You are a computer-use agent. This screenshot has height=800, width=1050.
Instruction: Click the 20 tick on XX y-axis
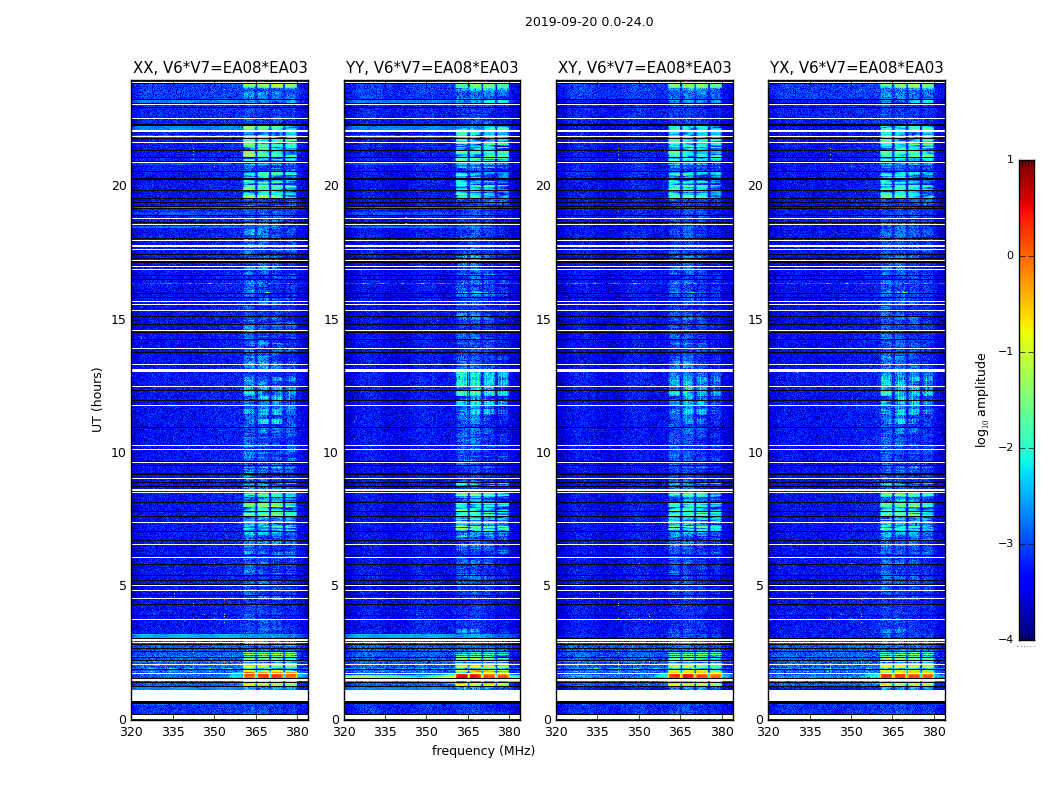pyautogui.click(x=119, y=186)
